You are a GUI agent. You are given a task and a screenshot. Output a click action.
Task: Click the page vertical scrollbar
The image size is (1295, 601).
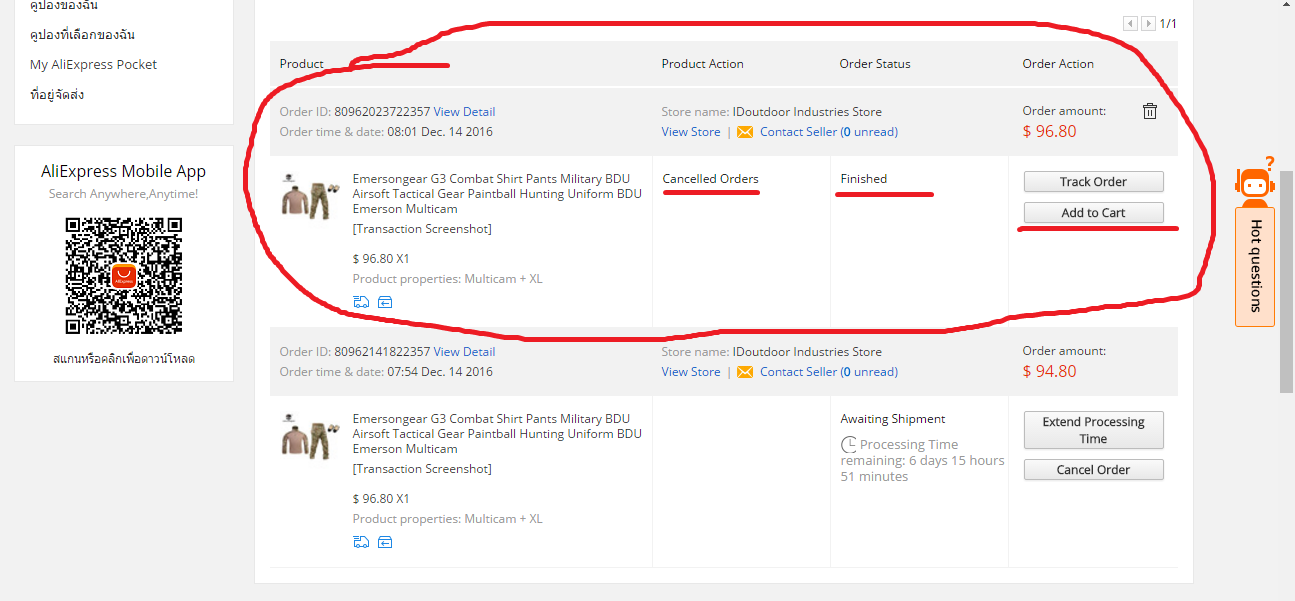click(x=1286, y=280)
